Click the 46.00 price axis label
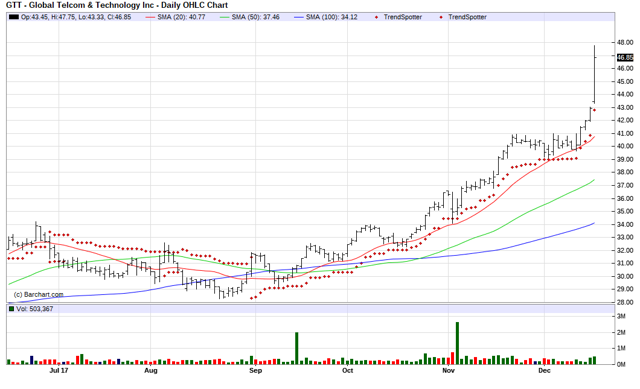Viewport: 640px width, 389px height. click(625, 68)
